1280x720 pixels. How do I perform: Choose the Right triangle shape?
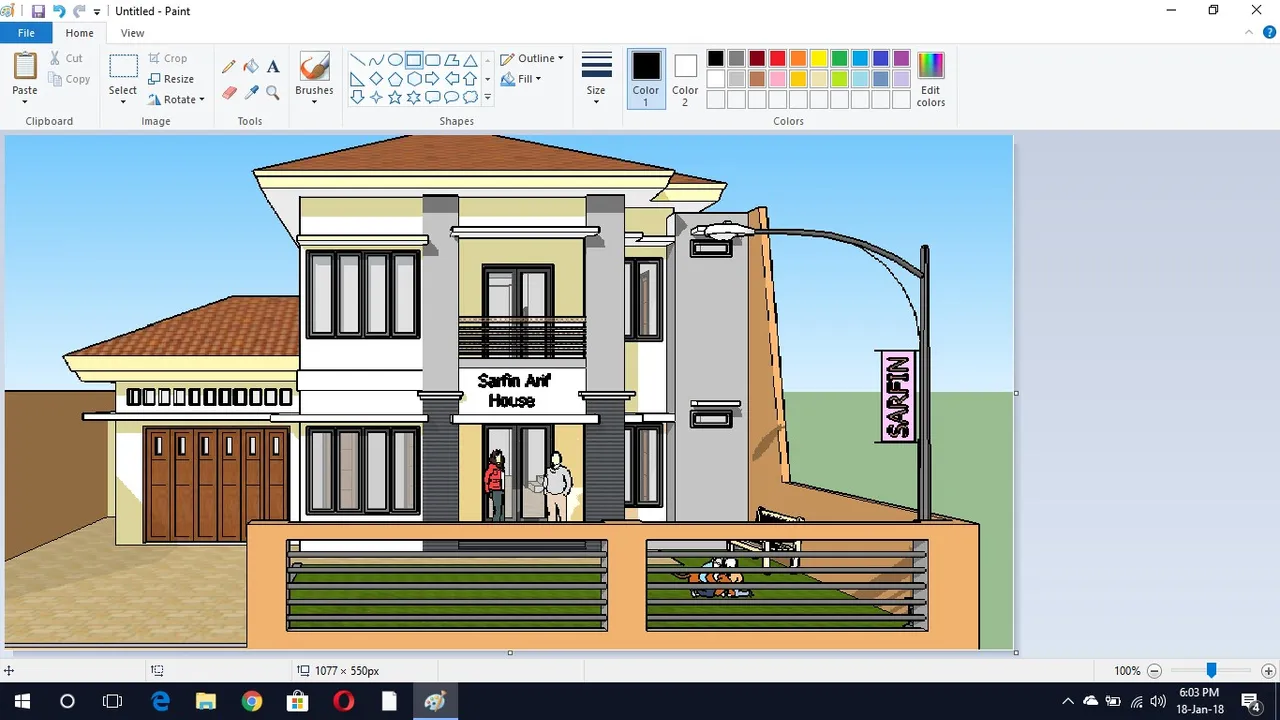[x=357, y=79]
